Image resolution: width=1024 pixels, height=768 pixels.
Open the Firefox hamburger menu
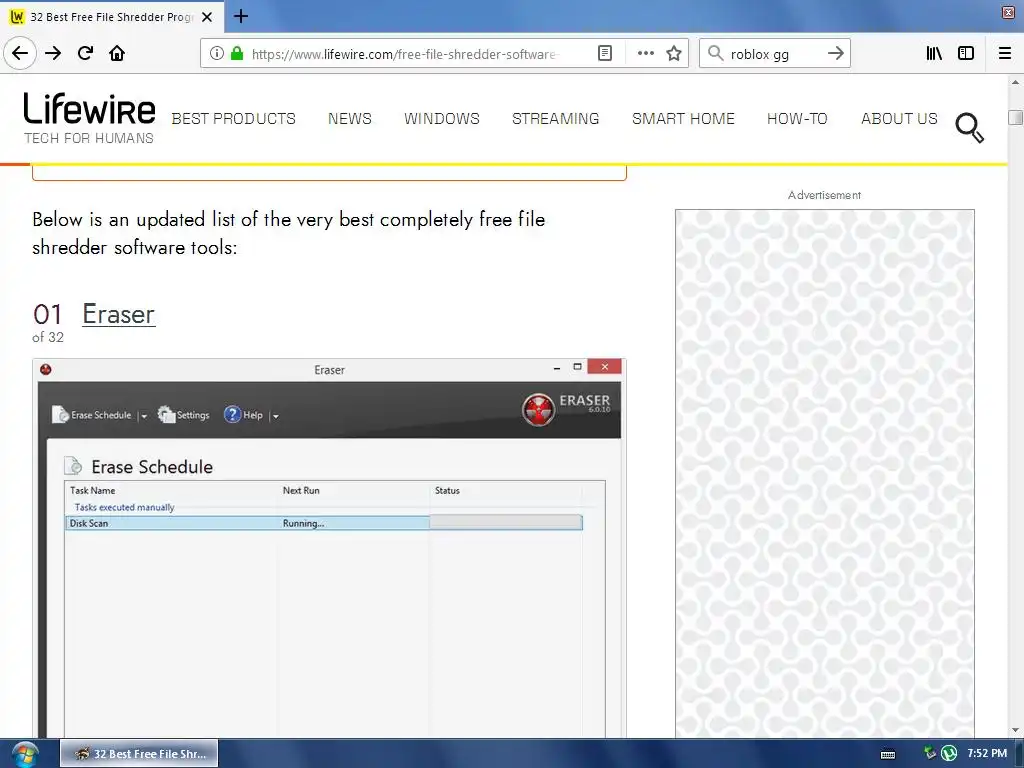(x=1005, y=54)
